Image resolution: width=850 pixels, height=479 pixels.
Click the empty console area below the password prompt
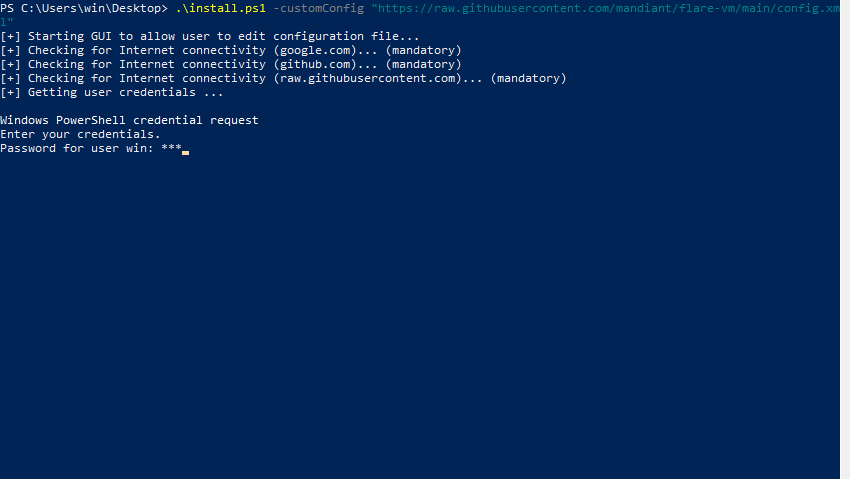[400, 320]
